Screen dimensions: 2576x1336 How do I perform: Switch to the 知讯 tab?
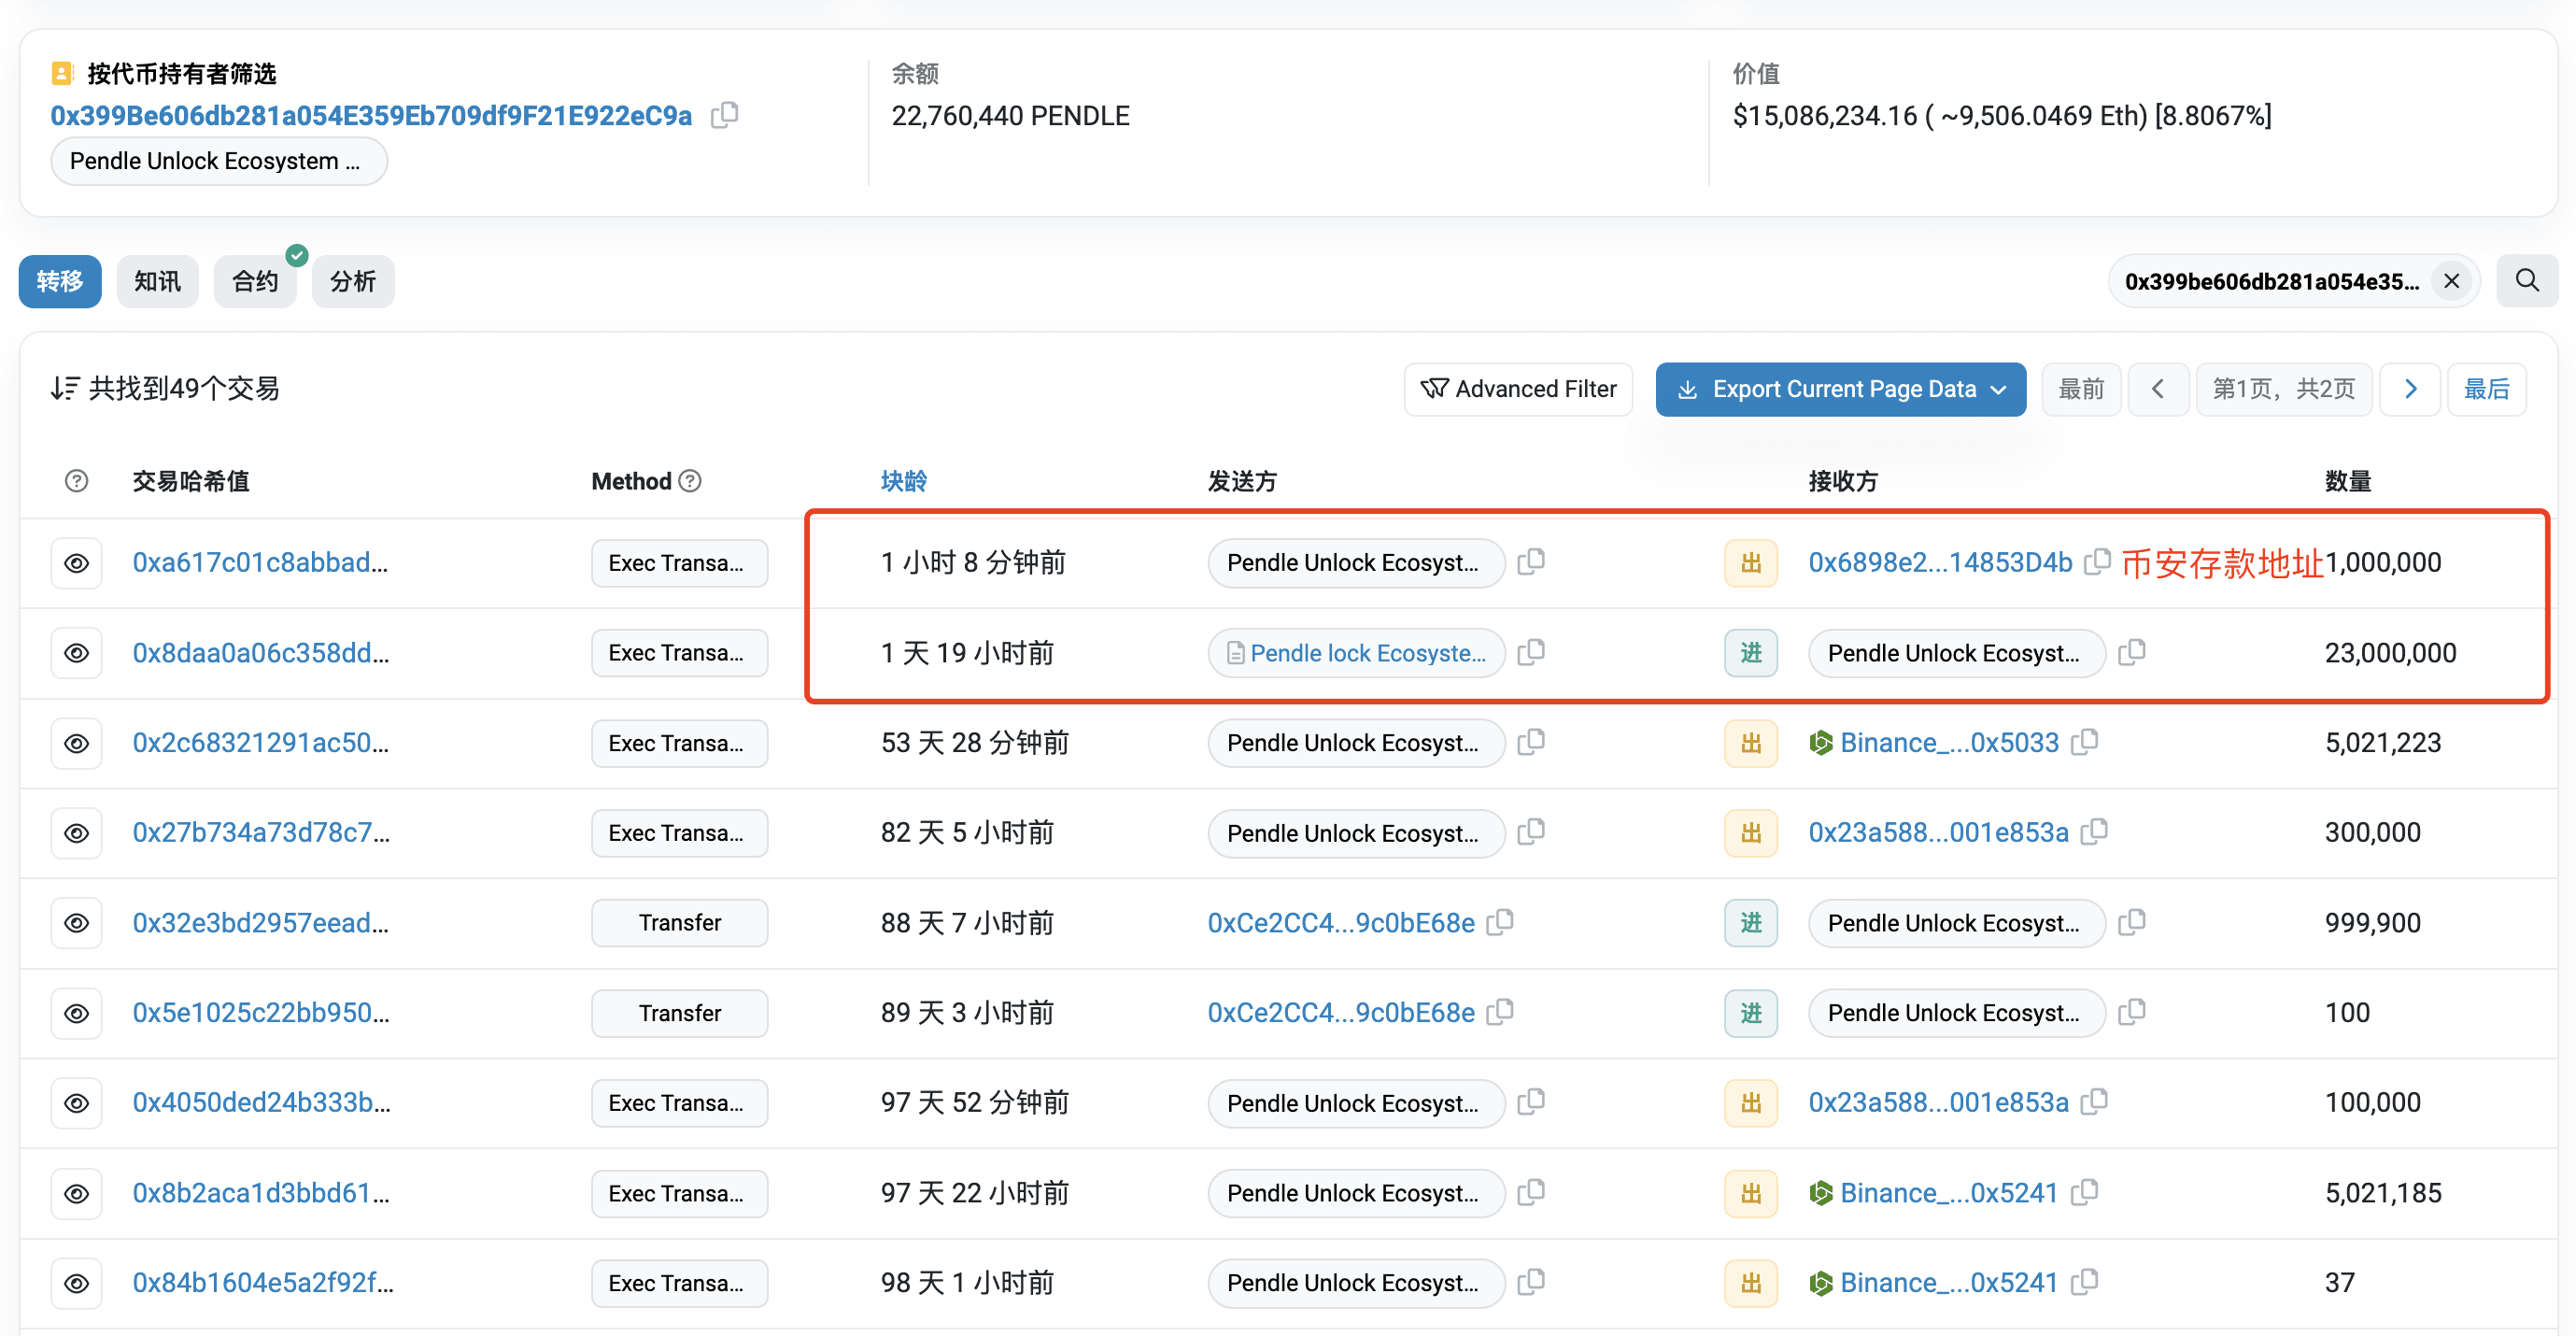click(158, 281)
